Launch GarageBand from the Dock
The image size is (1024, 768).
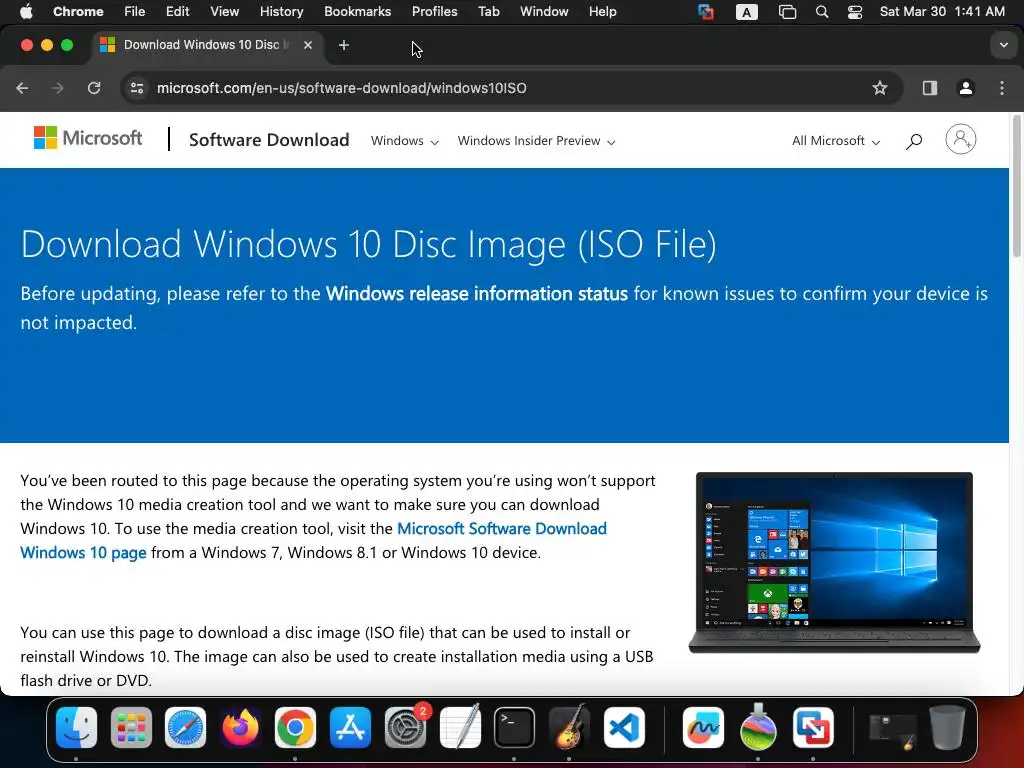pyautogui.click(x=569, y=727)
